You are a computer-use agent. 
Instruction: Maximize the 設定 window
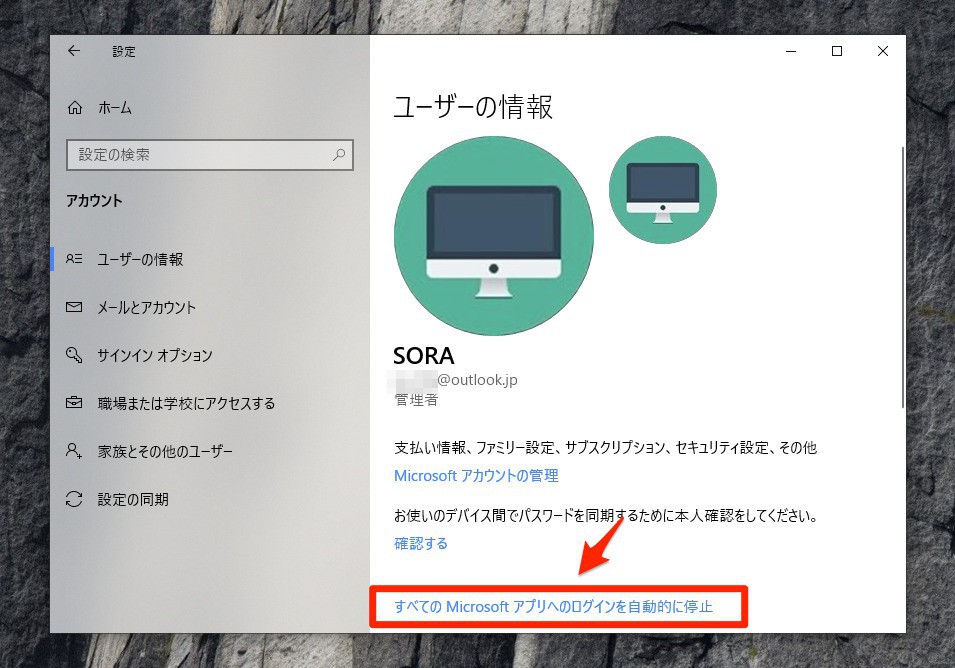[x=837, y=51]
